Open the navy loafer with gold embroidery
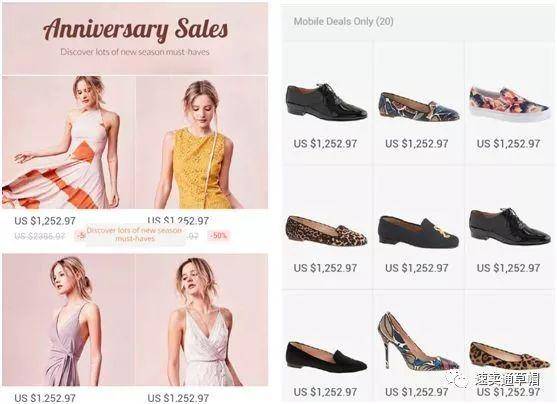The width and height of the screenshot is (557, 404). point(418,231)
